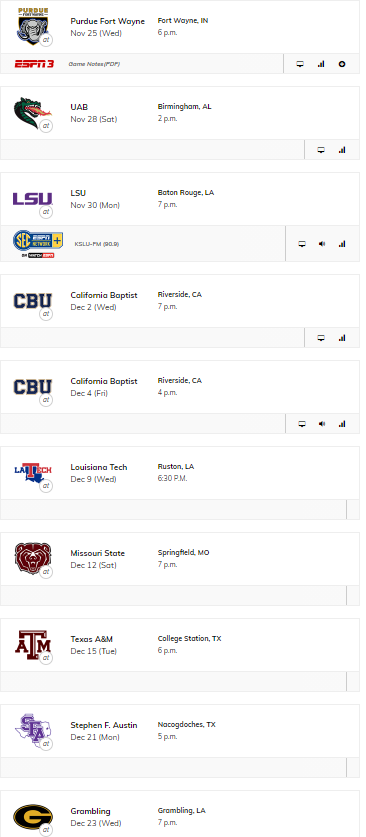The width and height of the screenshot is (366, 837).
Task: View stats for California Baptist Dec 4 game
Action: click(342, 424)
